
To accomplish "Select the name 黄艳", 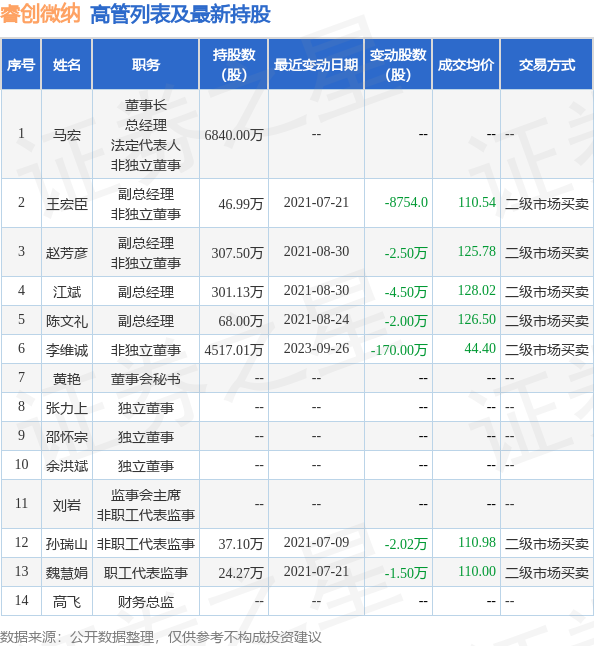I will click(67, 379).
